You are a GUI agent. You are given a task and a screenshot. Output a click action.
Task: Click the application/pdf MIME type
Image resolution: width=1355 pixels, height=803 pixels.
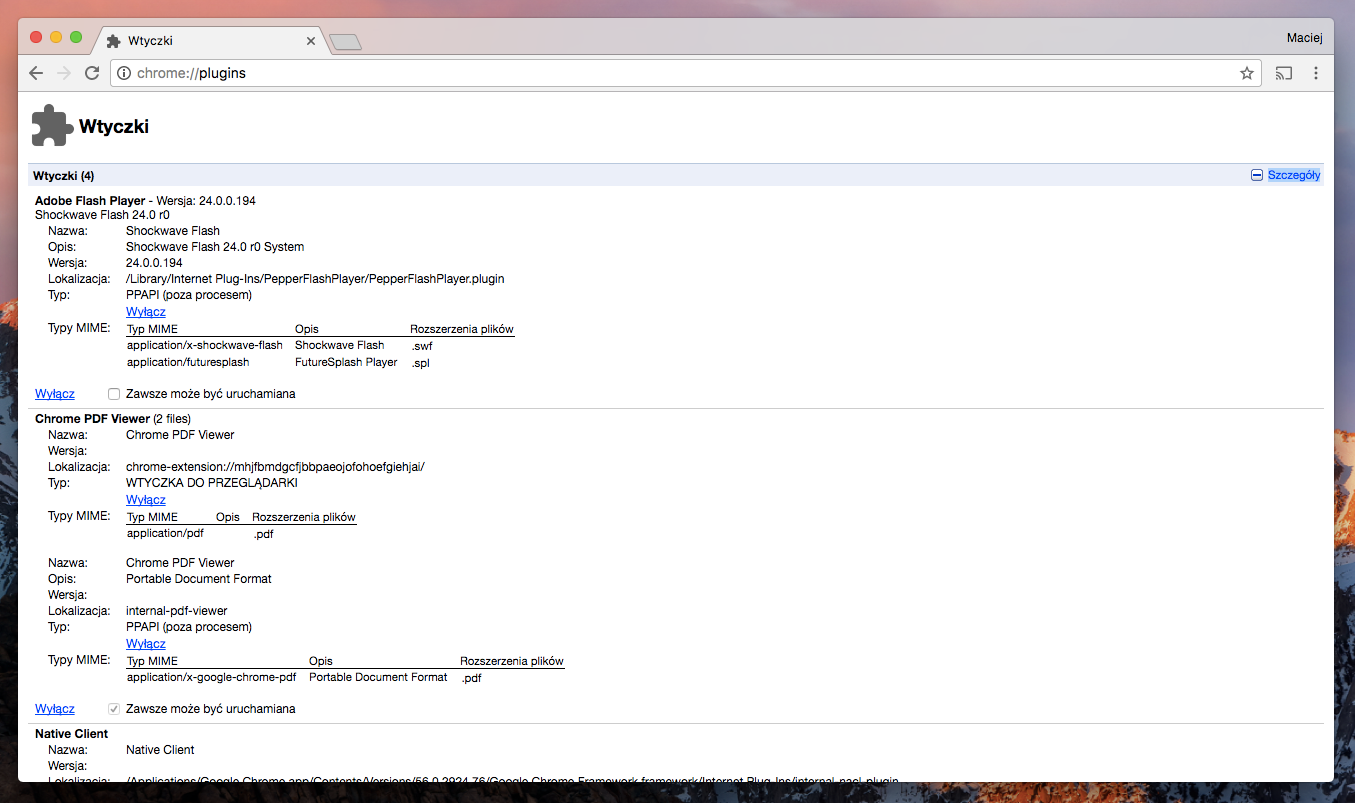(165, 533)
